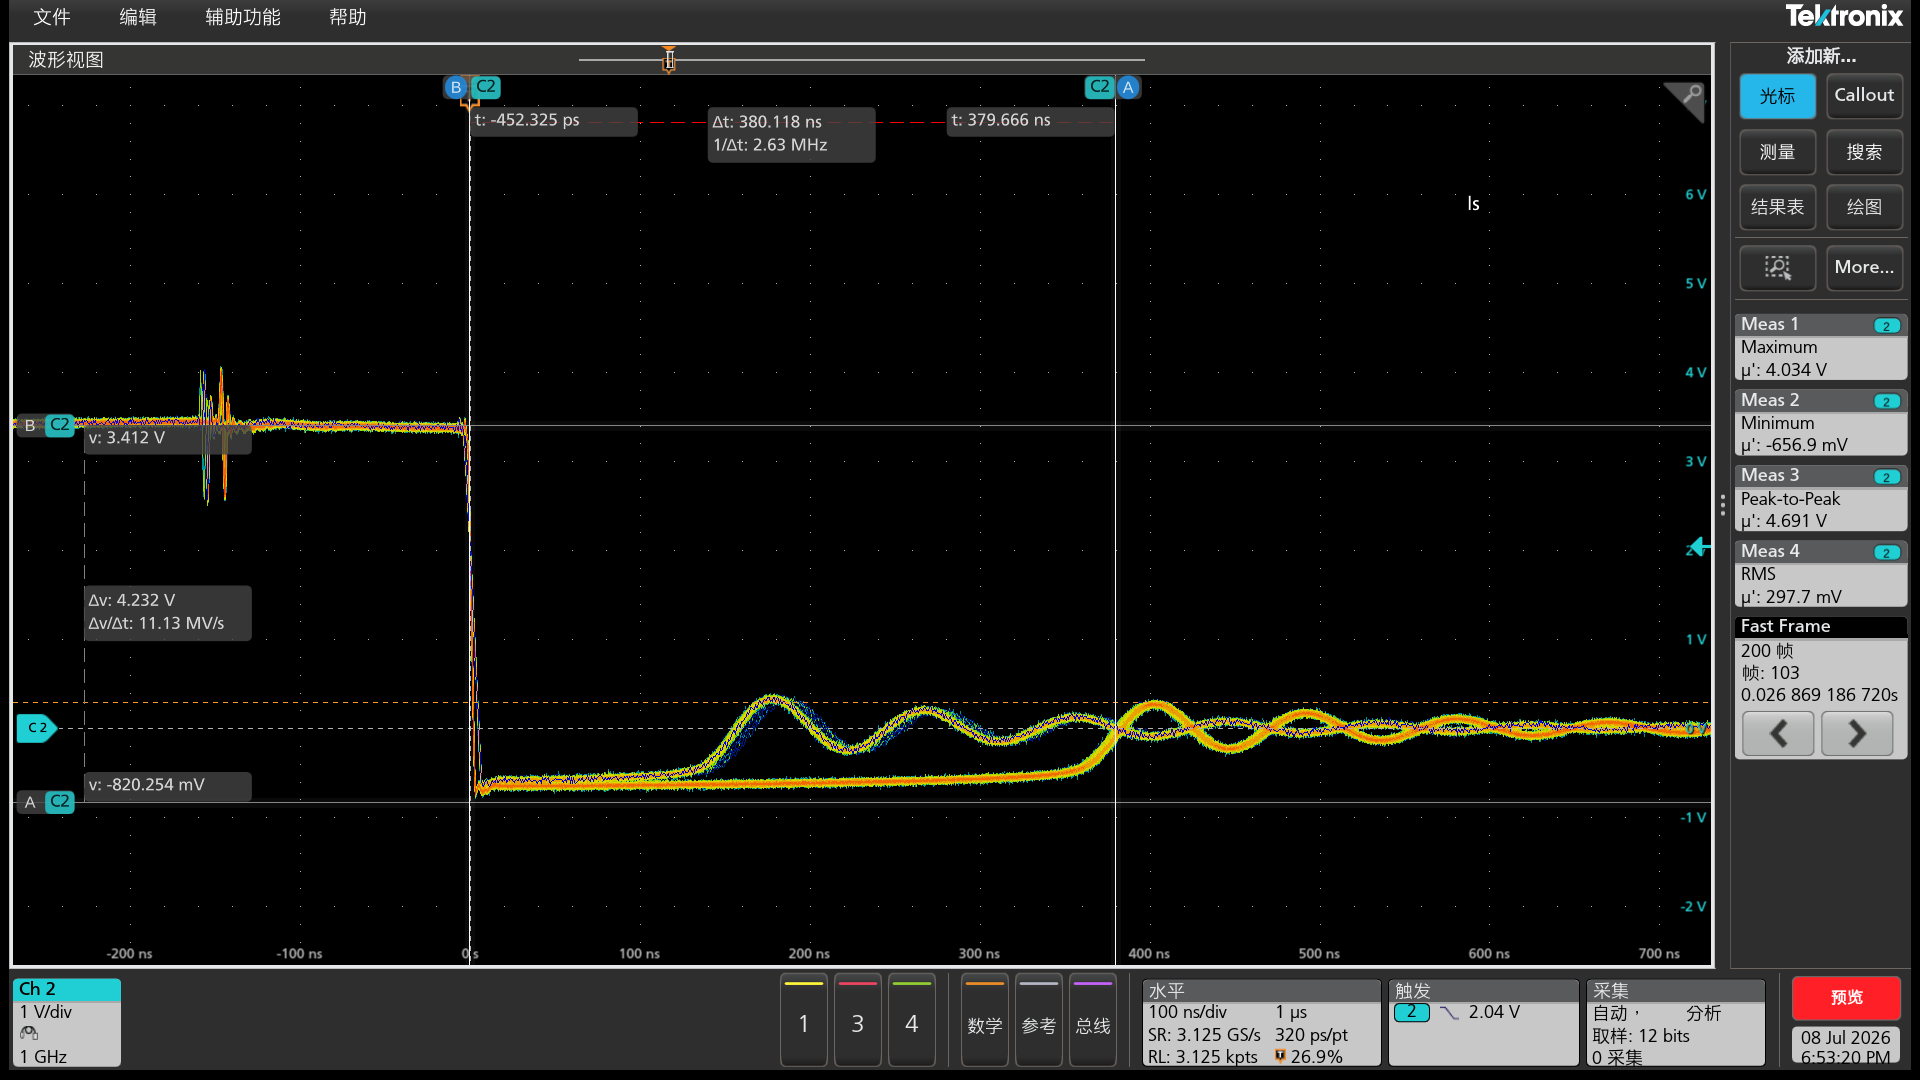
Task: Turn on channel 4
Action: click(x=912, y=1022)
